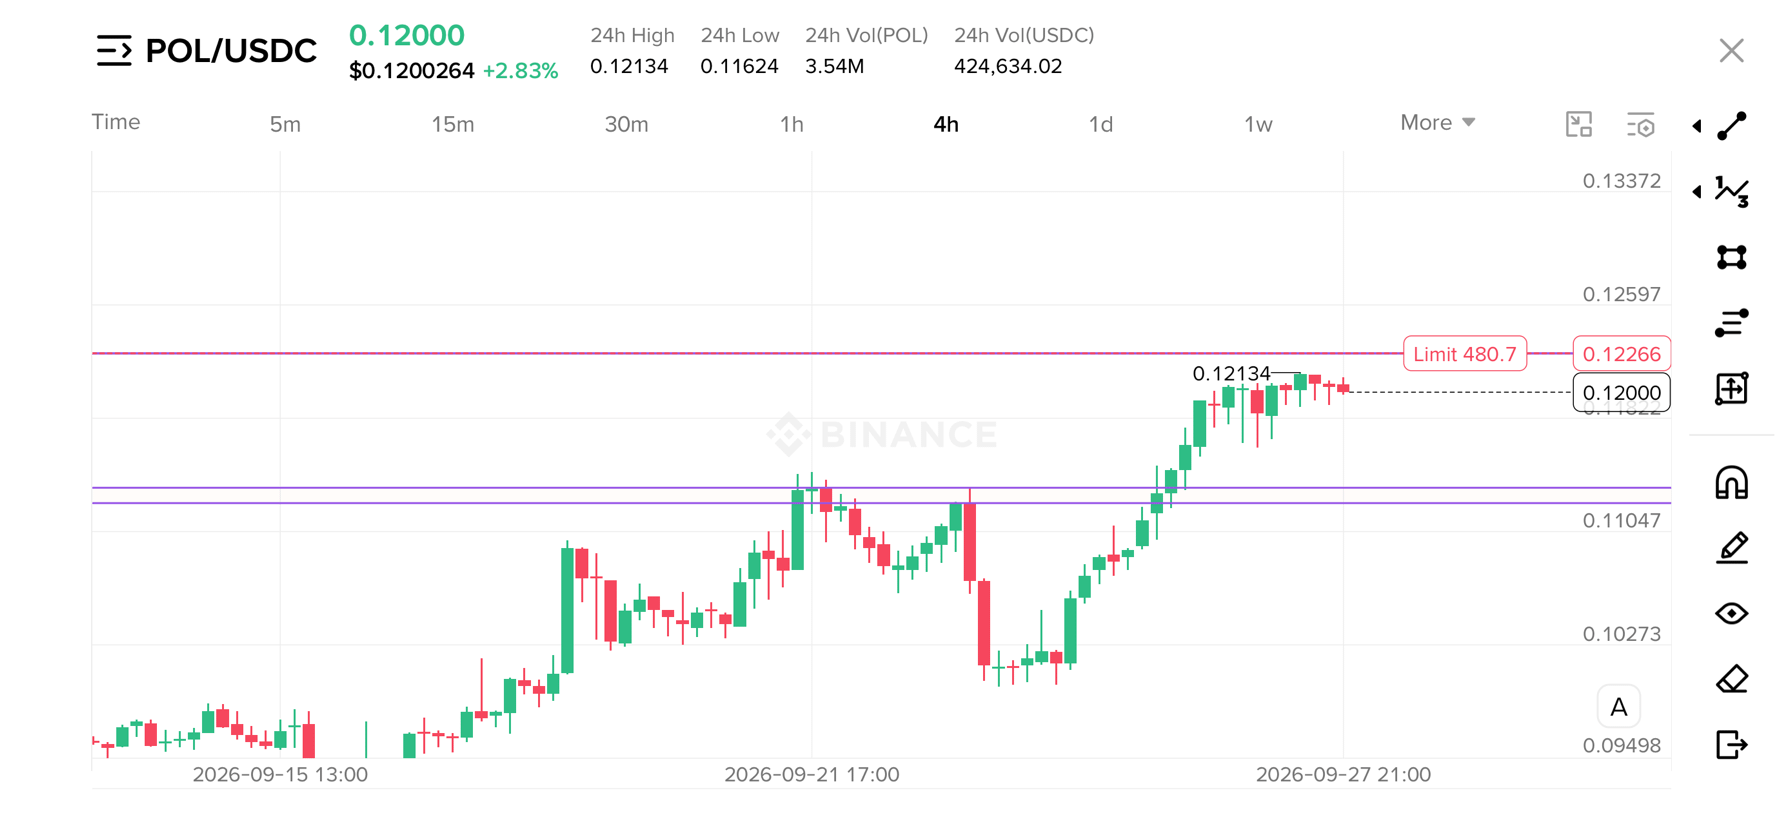Toggle magnet snap mode
The height and width of the screenshot is (828, 1792).
tap(1732, 483)
